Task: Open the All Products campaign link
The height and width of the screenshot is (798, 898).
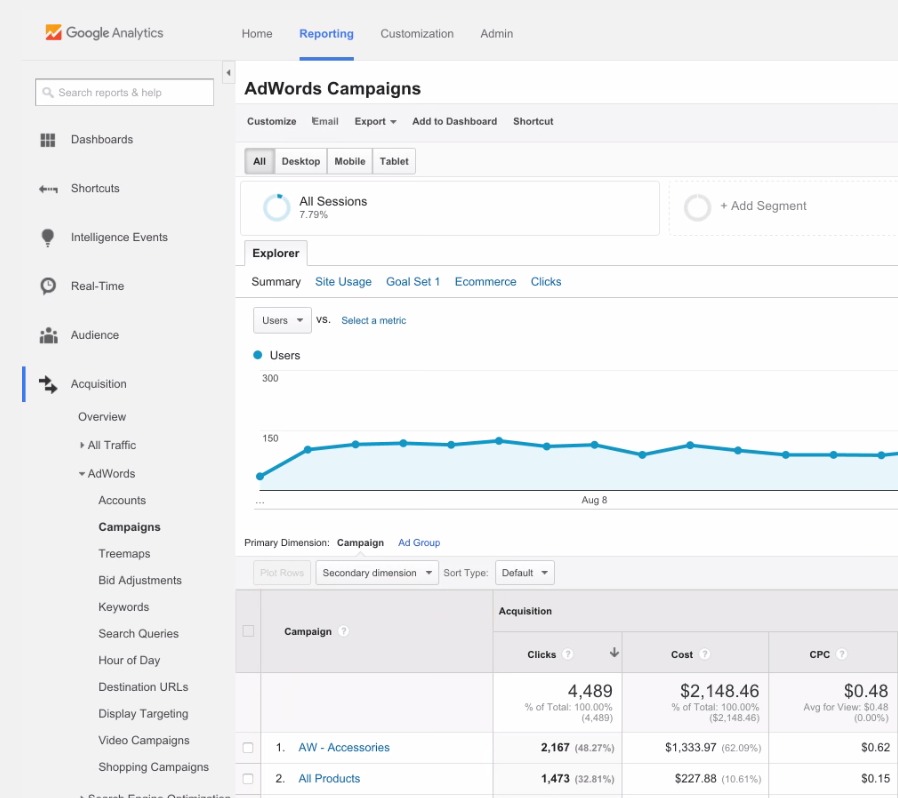Action: pos(329,779)
